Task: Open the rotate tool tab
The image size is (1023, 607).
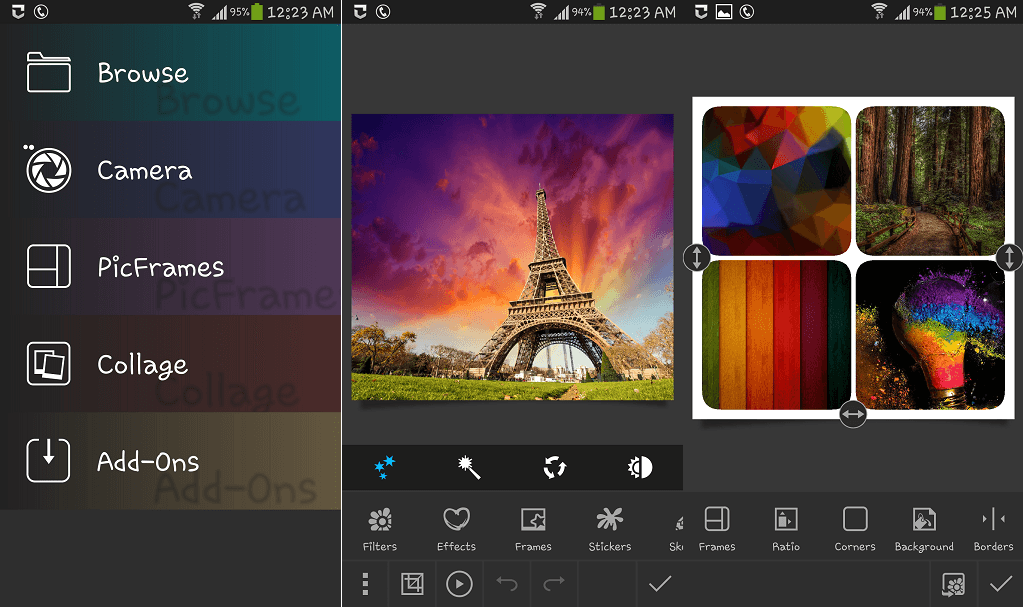Action: [x=553, y=467]
